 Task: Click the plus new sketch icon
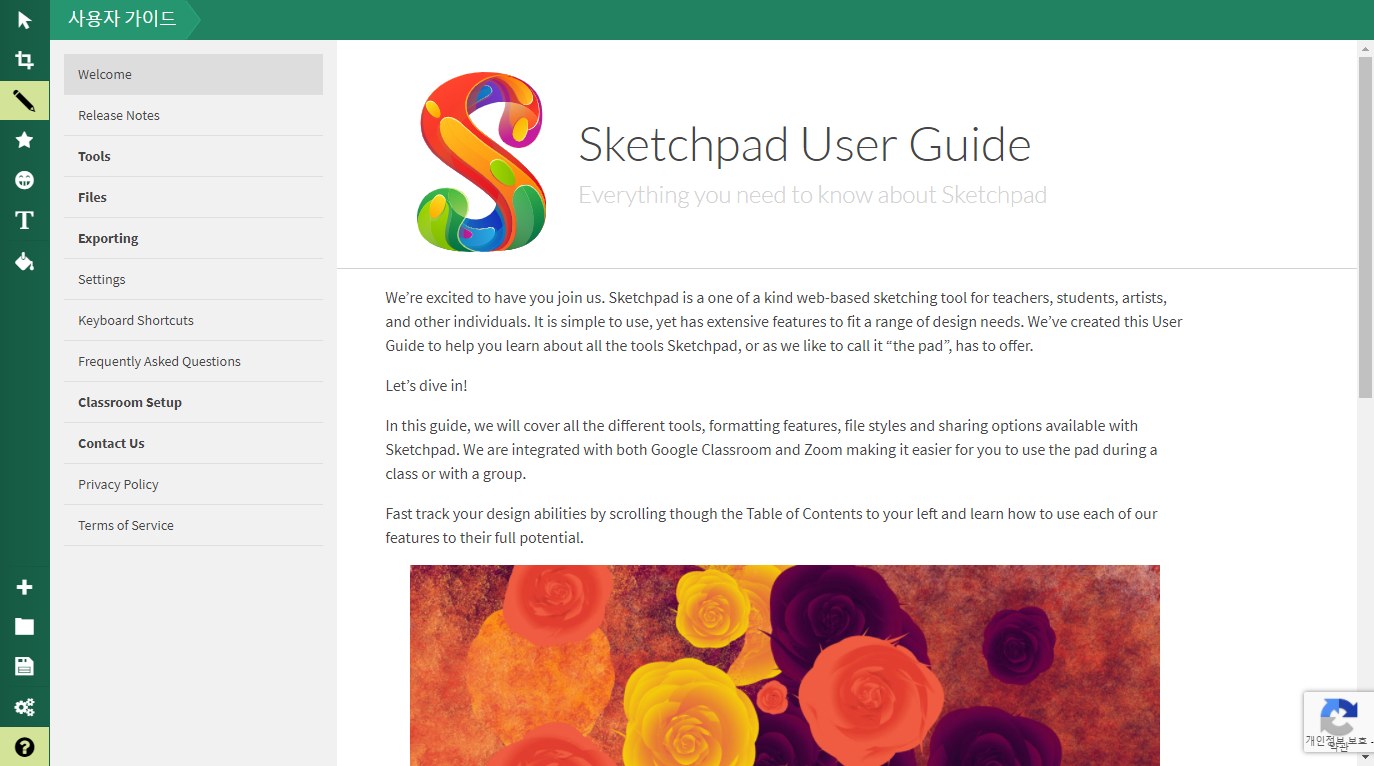coord(24,587)
